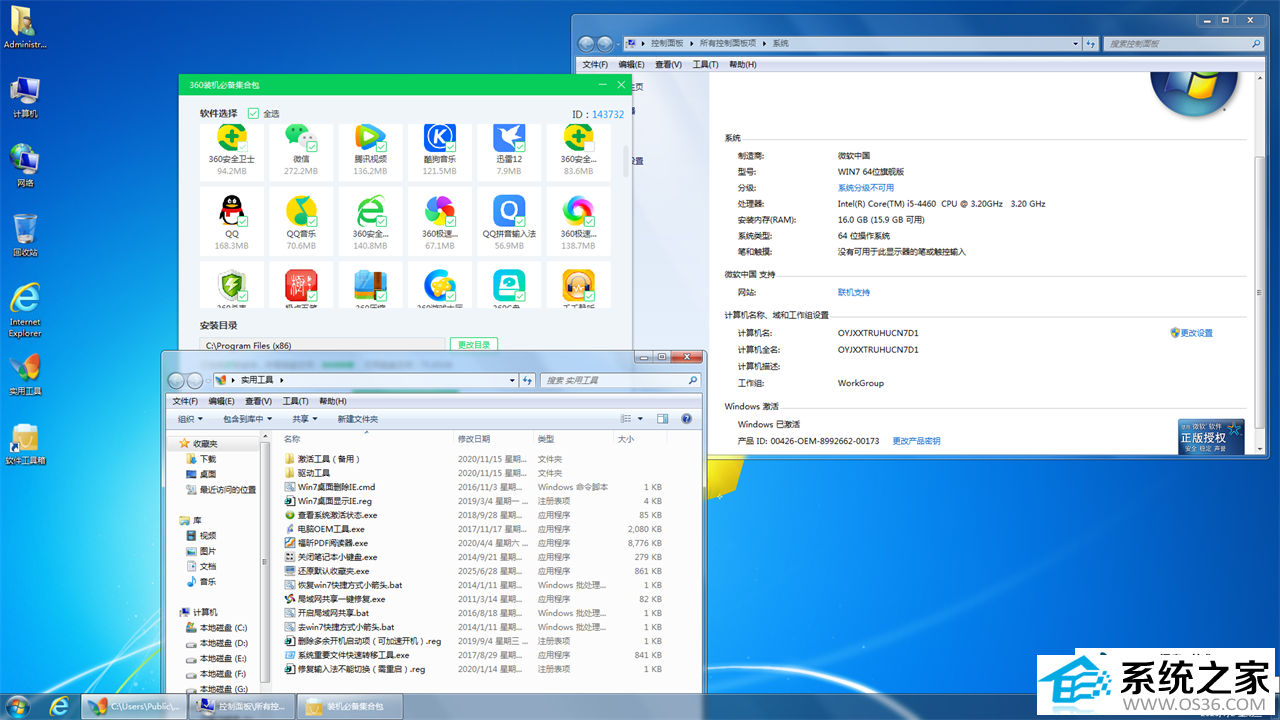Open help in the 实用工具 Explorer window

click(x=687, y=419)
